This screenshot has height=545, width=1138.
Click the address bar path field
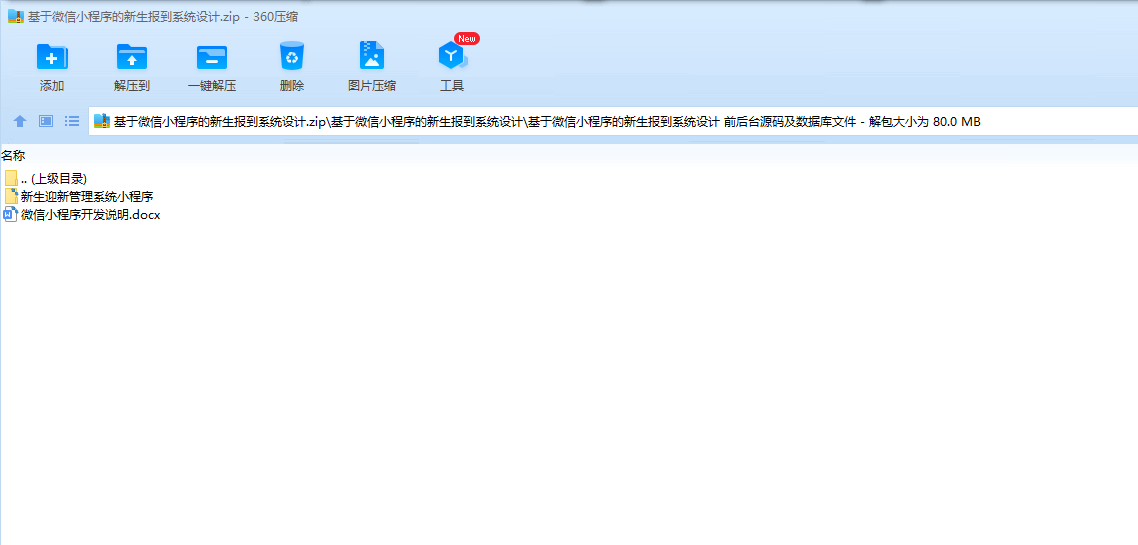[613, 121]
